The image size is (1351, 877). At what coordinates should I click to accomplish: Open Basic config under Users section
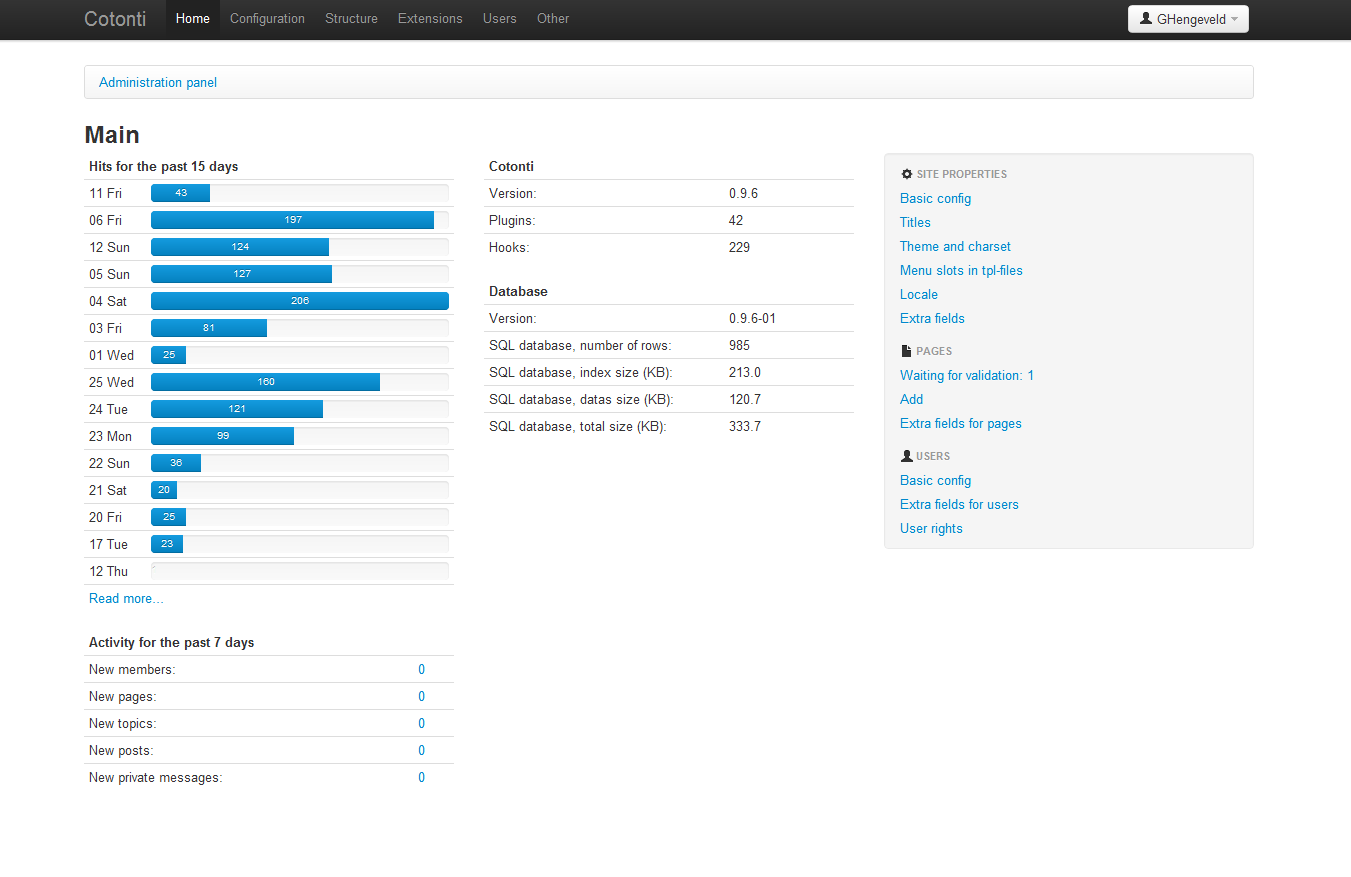tap(935, 481)
